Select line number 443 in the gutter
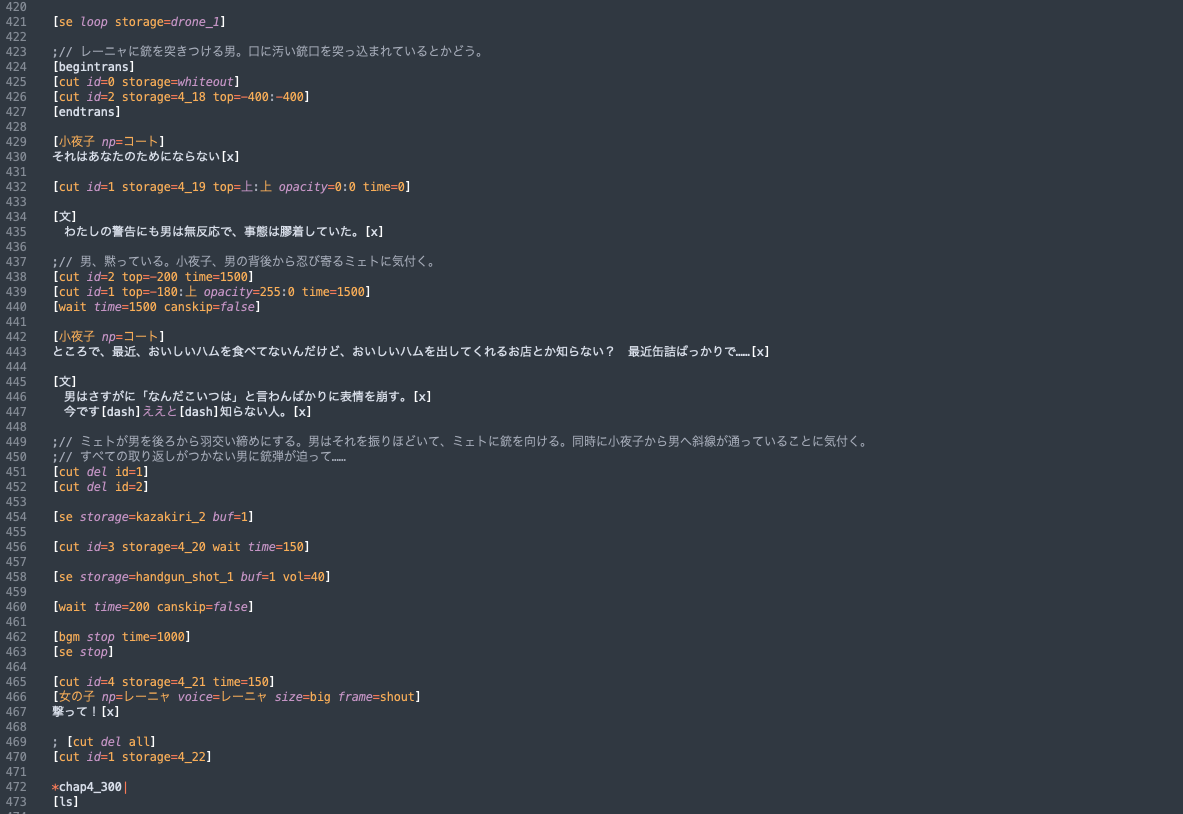1183x814 pixels. click(x=16, y=352)
